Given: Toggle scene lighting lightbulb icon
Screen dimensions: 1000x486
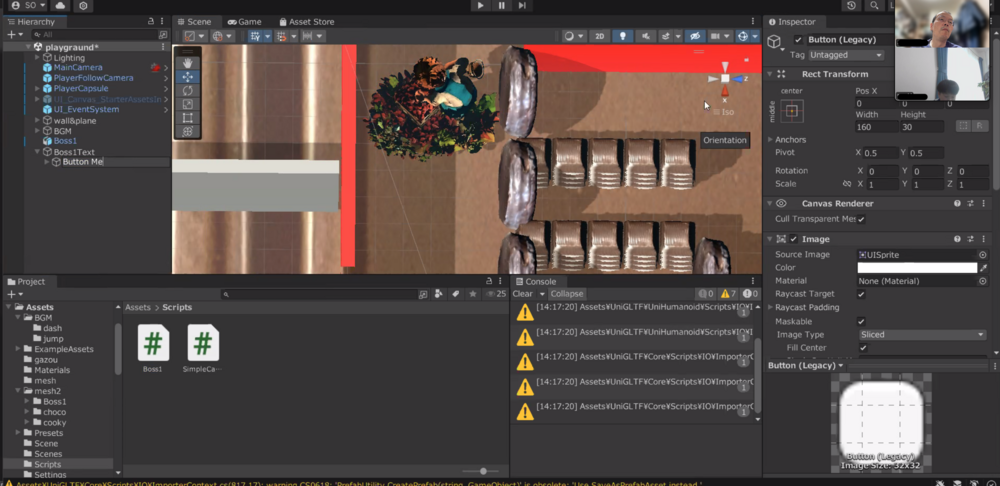Looking at the screenshot, I should coord(622,36).
